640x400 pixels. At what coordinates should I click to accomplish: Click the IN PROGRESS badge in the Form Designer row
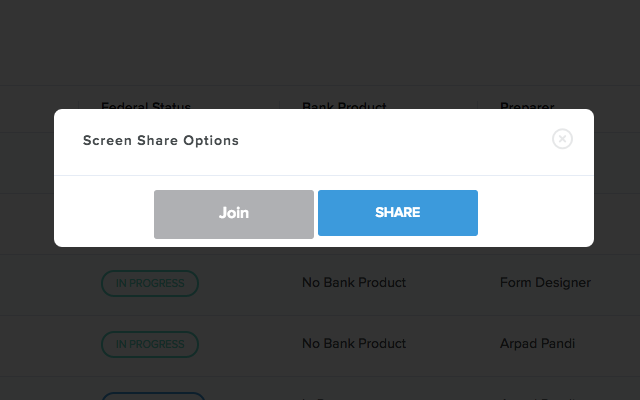click(150, 283)
